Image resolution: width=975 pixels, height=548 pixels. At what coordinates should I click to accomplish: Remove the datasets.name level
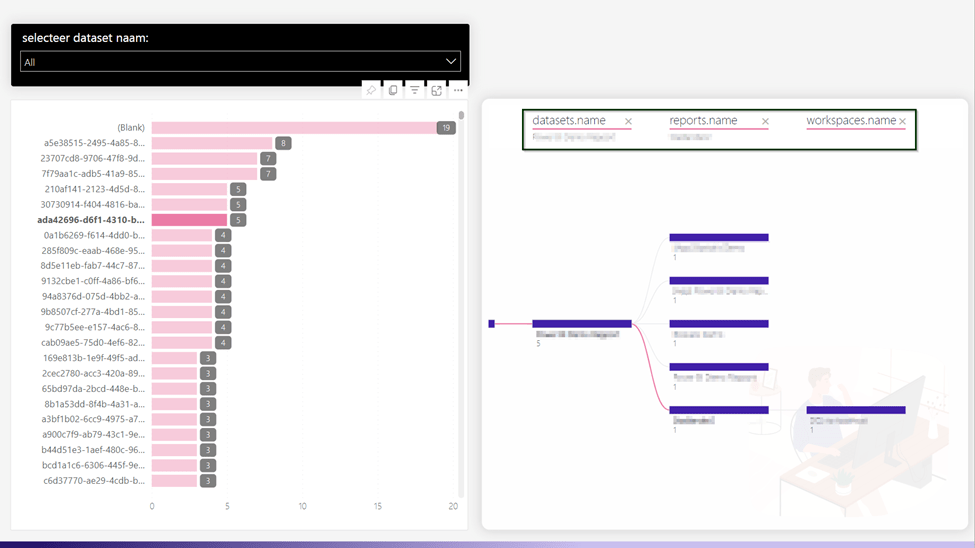tap(628, 122)
